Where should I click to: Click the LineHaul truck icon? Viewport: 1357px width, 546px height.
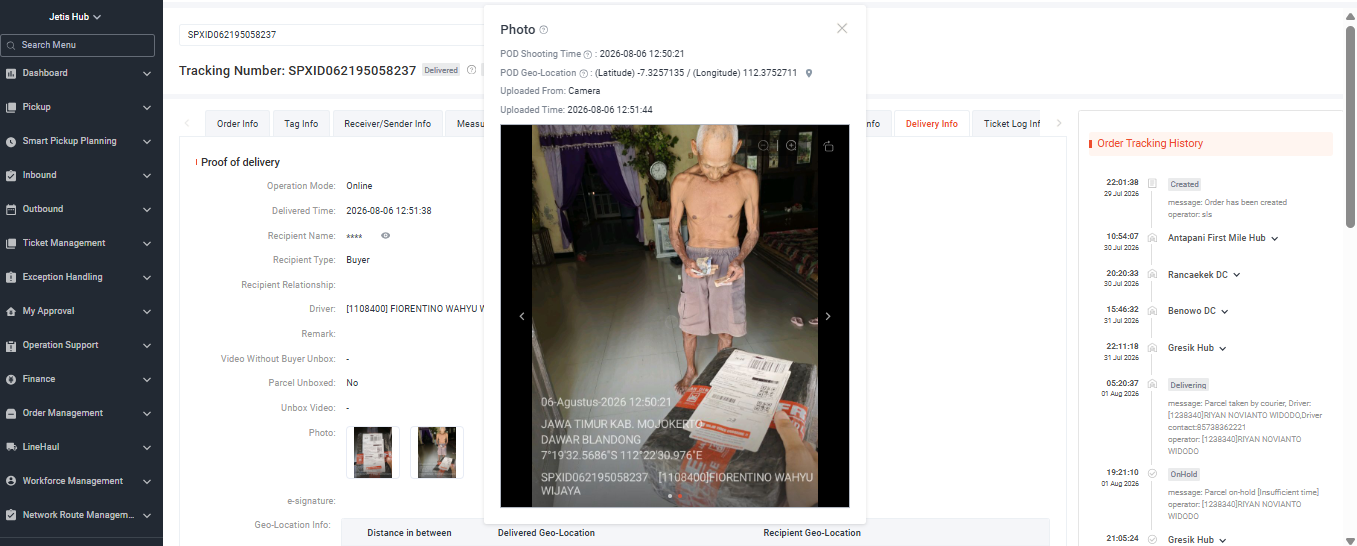(x=11, y=447)
